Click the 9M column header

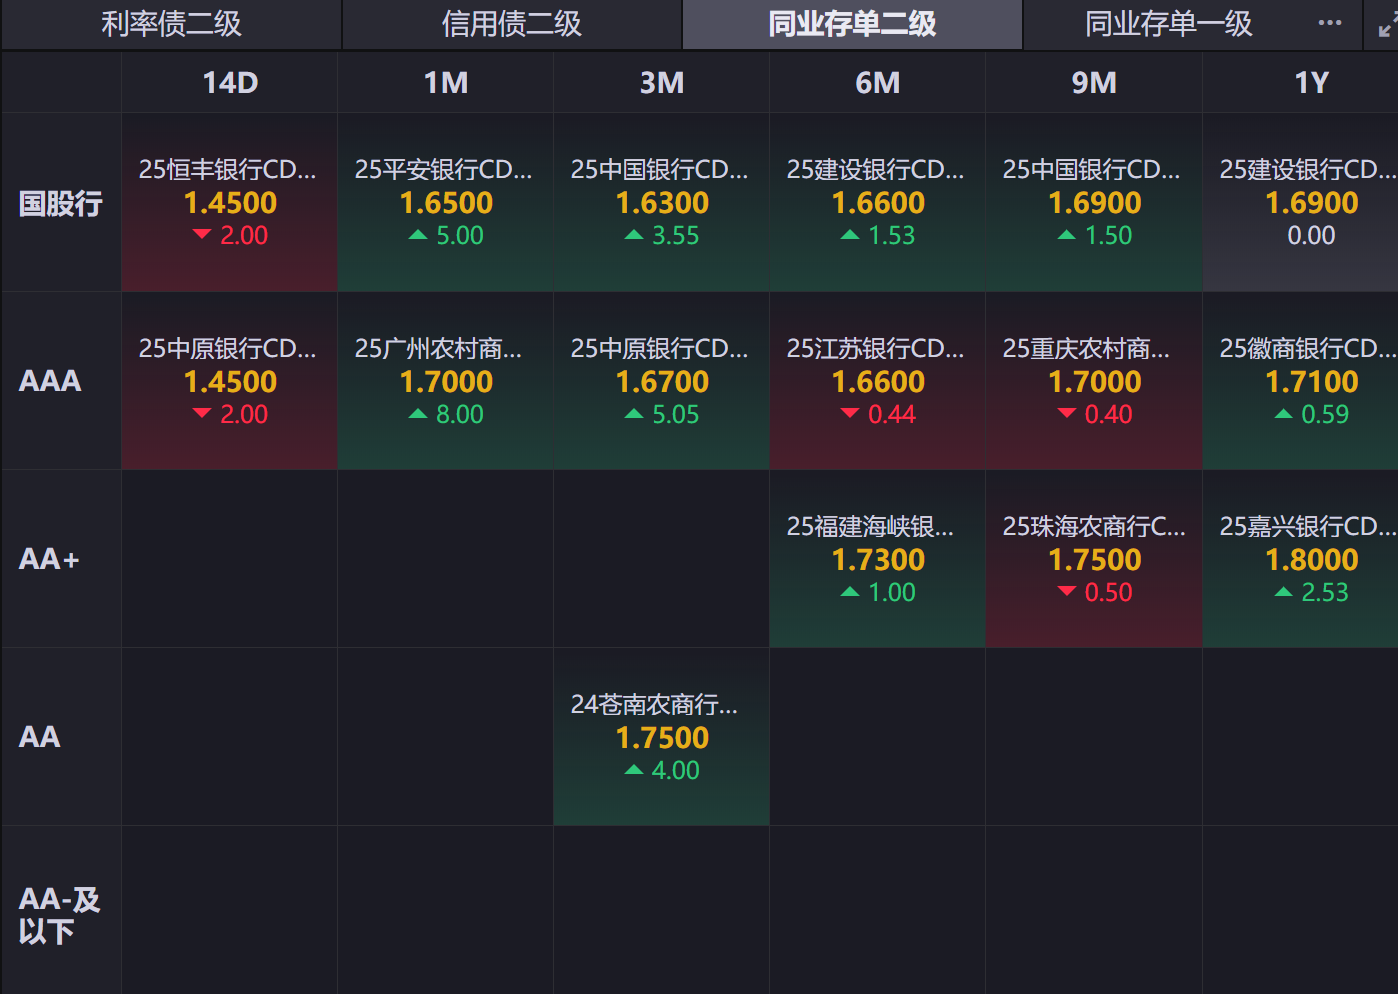click(1094, 82)
